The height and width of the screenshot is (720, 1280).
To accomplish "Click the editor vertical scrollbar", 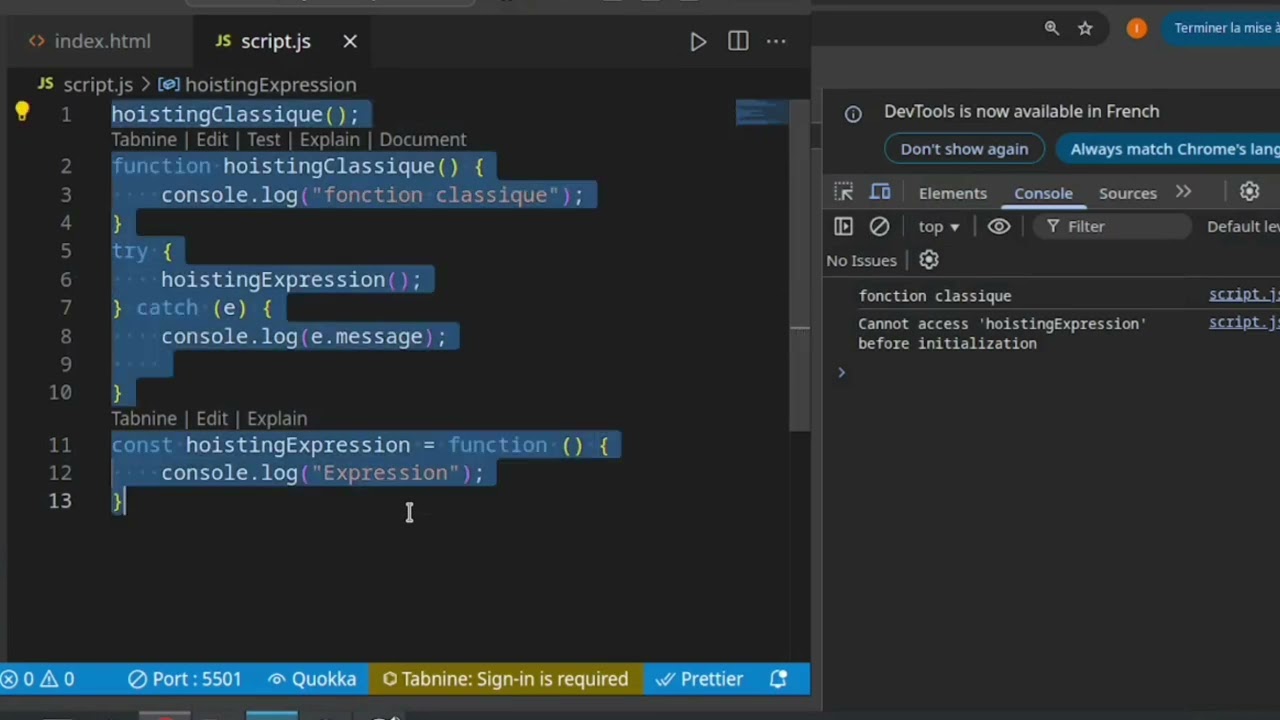I will click(799, 265).
